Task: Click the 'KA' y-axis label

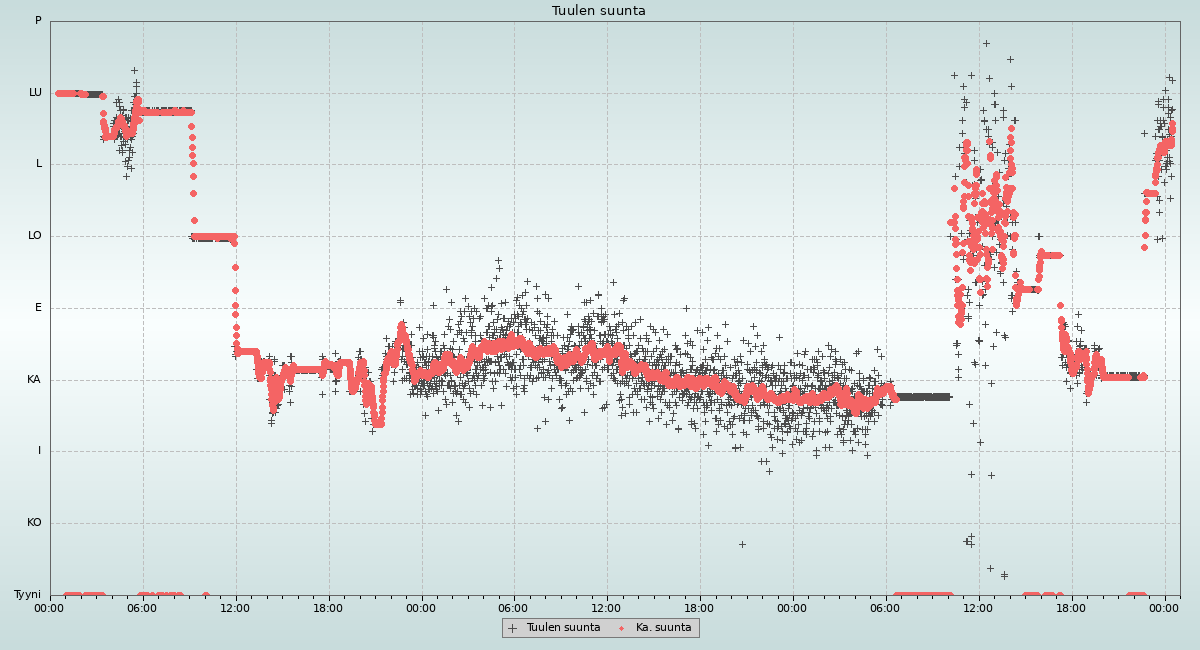Action: pyautogui.click(x=35, y=379)
